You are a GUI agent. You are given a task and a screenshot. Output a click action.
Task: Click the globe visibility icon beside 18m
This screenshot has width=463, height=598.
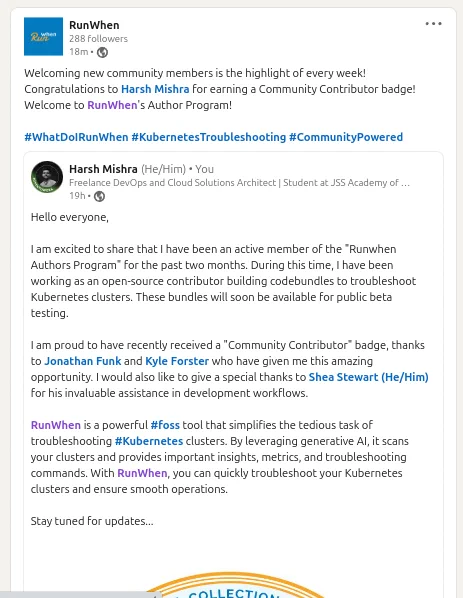tap(102, 52)
